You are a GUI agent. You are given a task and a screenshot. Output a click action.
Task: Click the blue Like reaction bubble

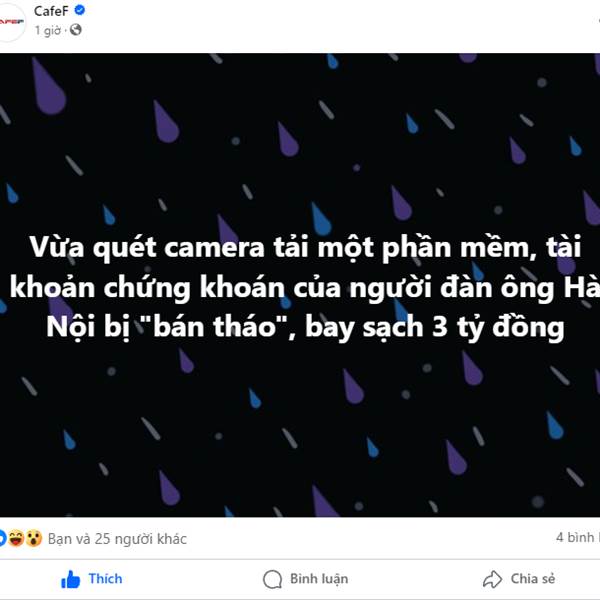(2, 538)
